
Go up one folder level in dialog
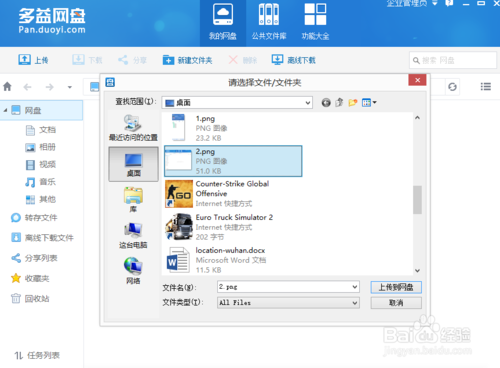point(339,103)
